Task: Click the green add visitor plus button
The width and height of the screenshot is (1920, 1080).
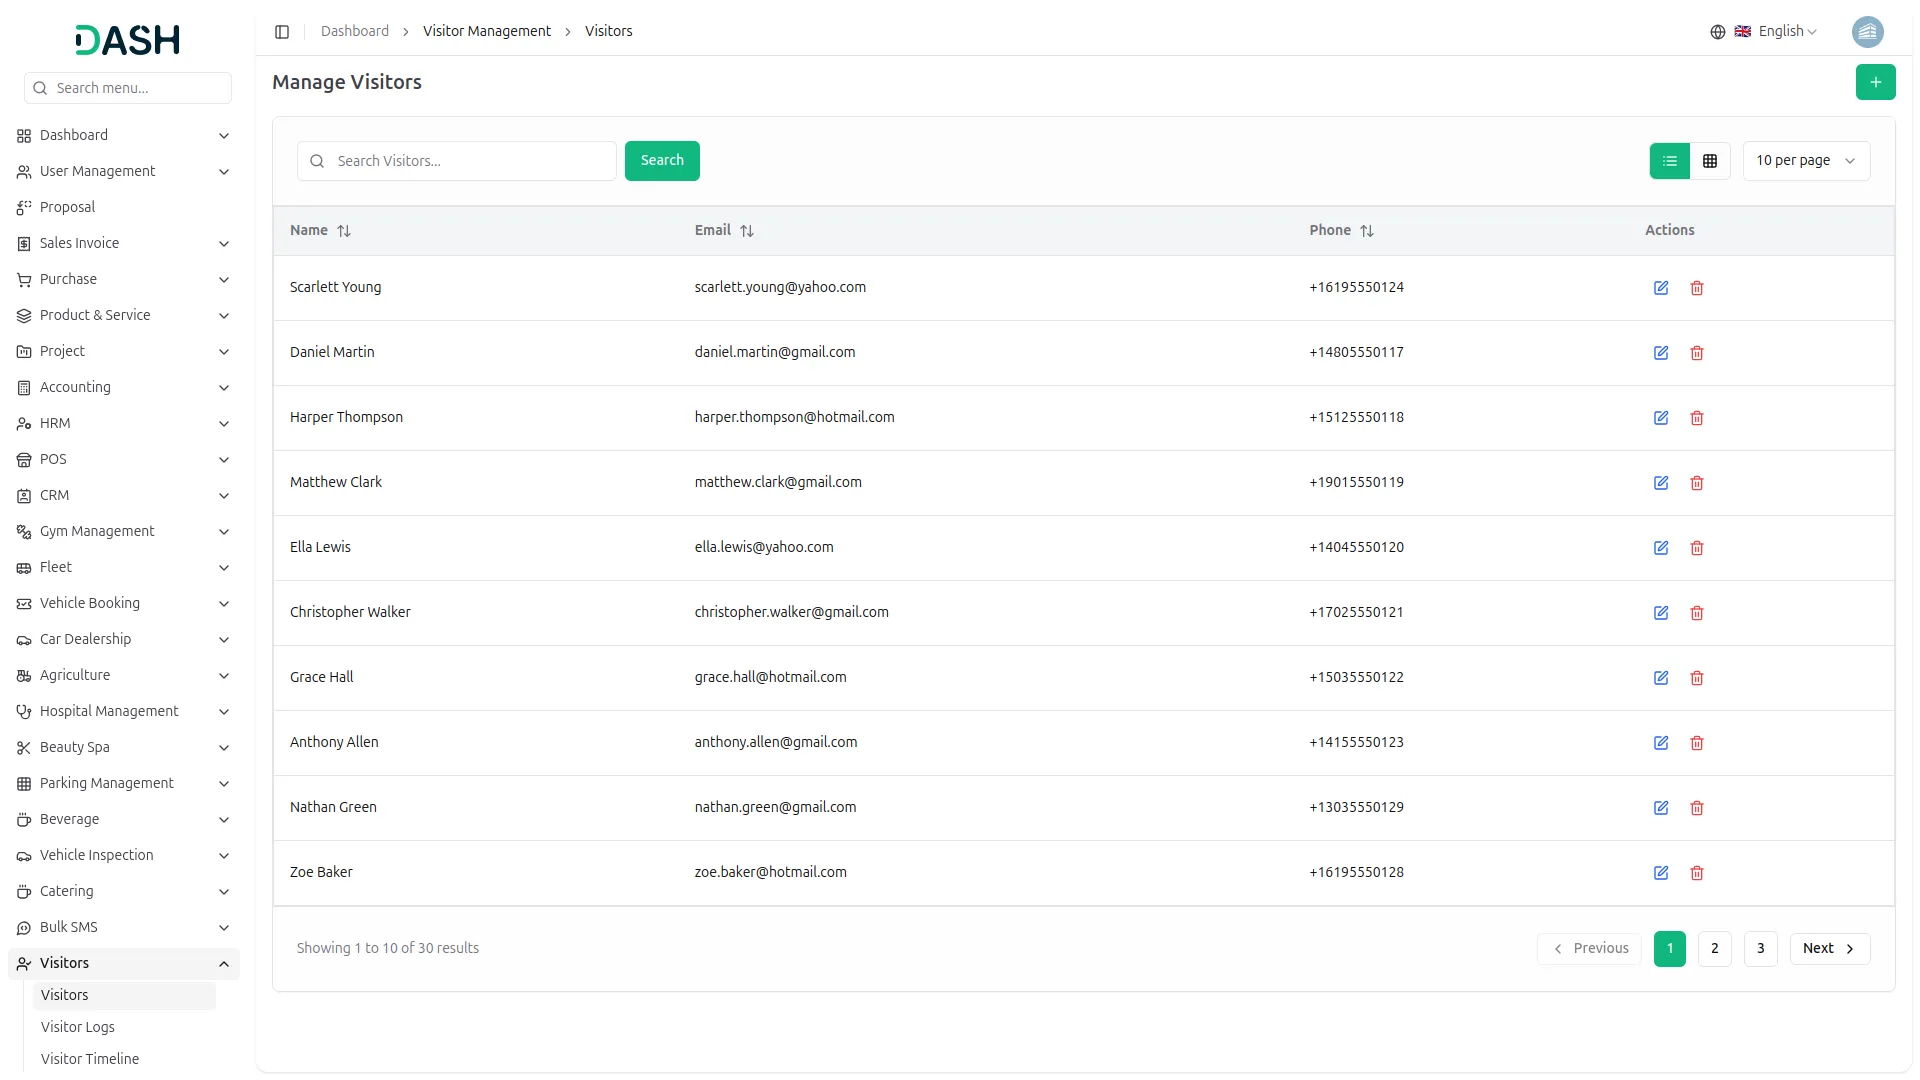Action: point(1875,82)
